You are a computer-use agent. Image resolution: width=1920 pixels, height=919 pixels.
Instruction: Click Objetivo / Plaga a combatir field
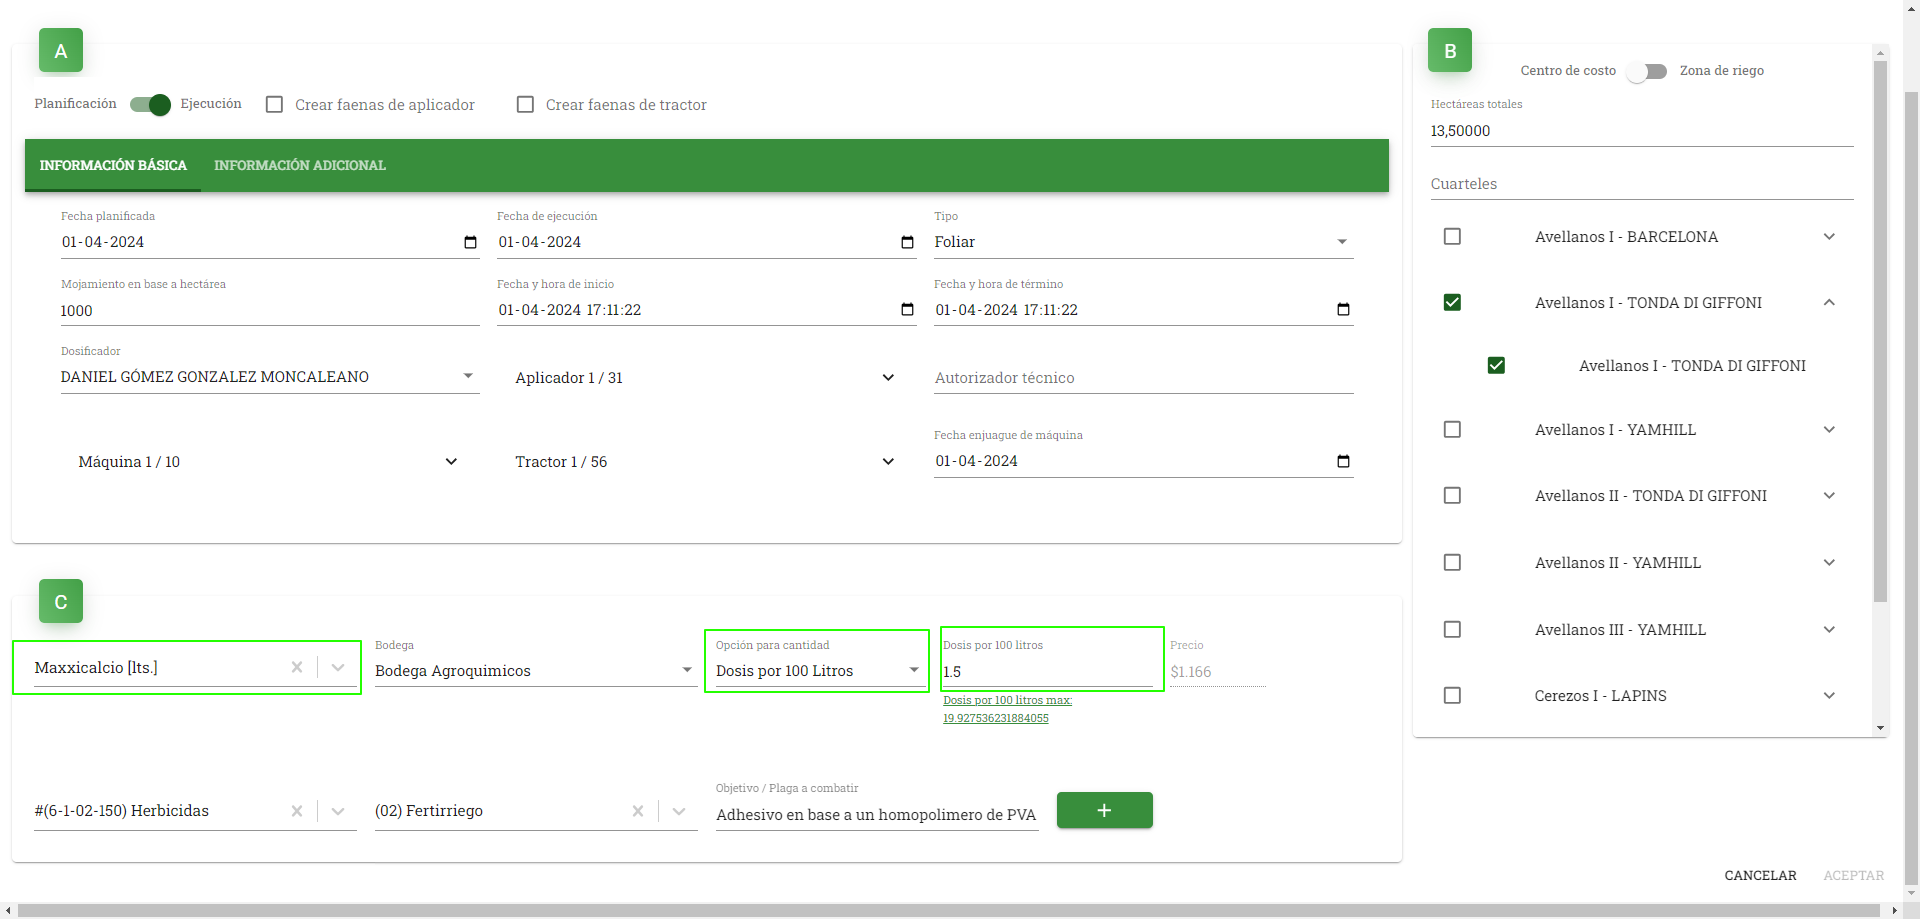tap(877, 815)
